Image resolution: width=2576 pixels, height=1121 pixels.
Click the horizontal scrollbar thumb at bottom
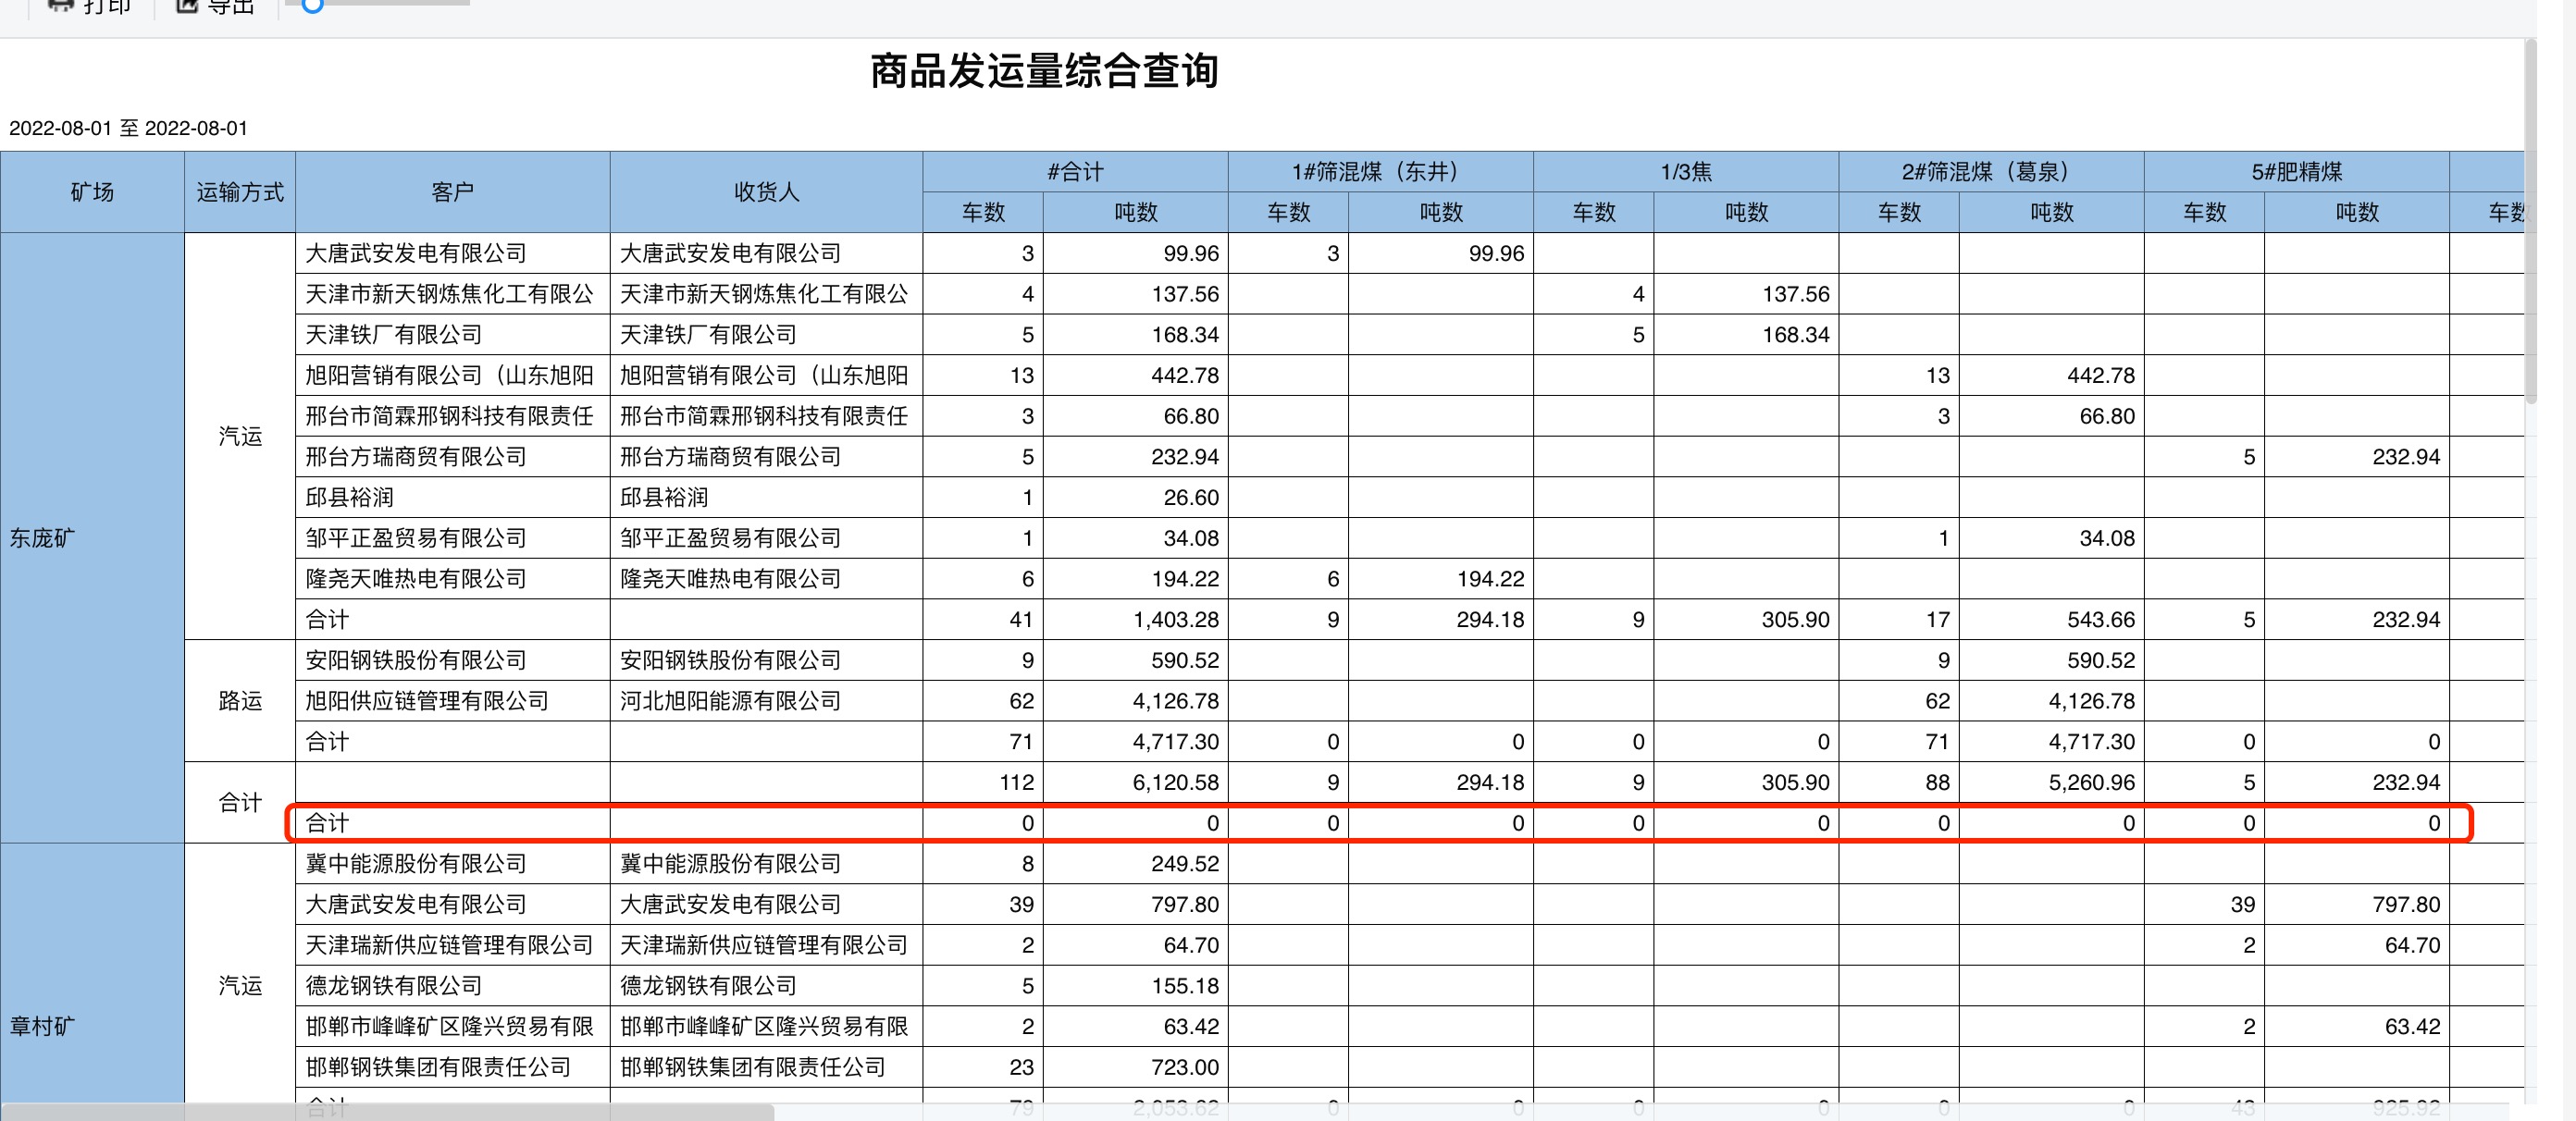(x=388, y=1112)
